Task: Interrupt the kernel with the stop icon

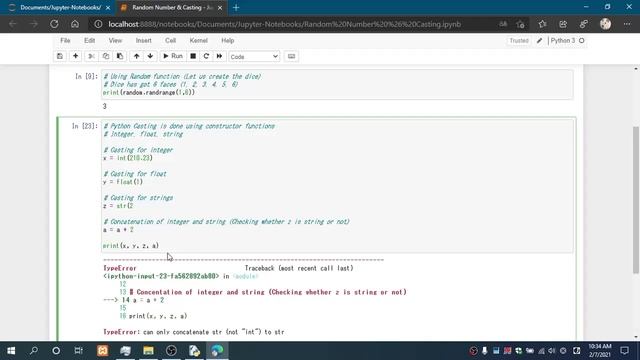Action: 193,56
